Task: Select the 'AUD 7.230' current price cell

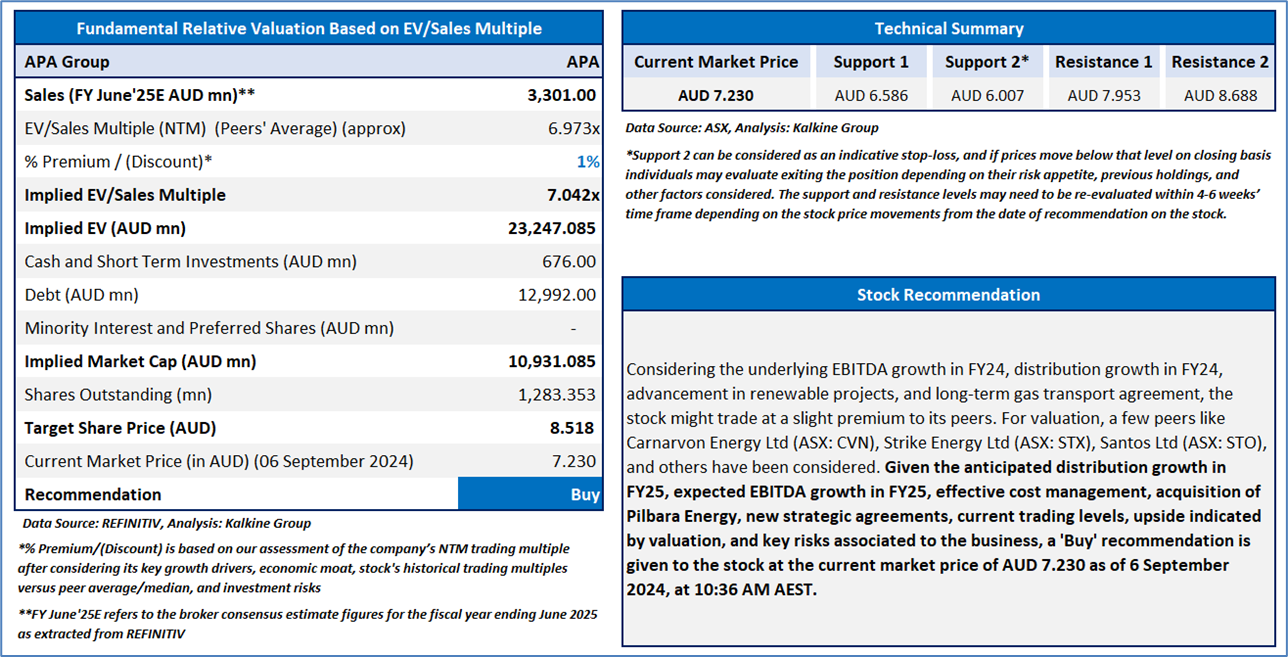Action: click(x=716, y=96)
